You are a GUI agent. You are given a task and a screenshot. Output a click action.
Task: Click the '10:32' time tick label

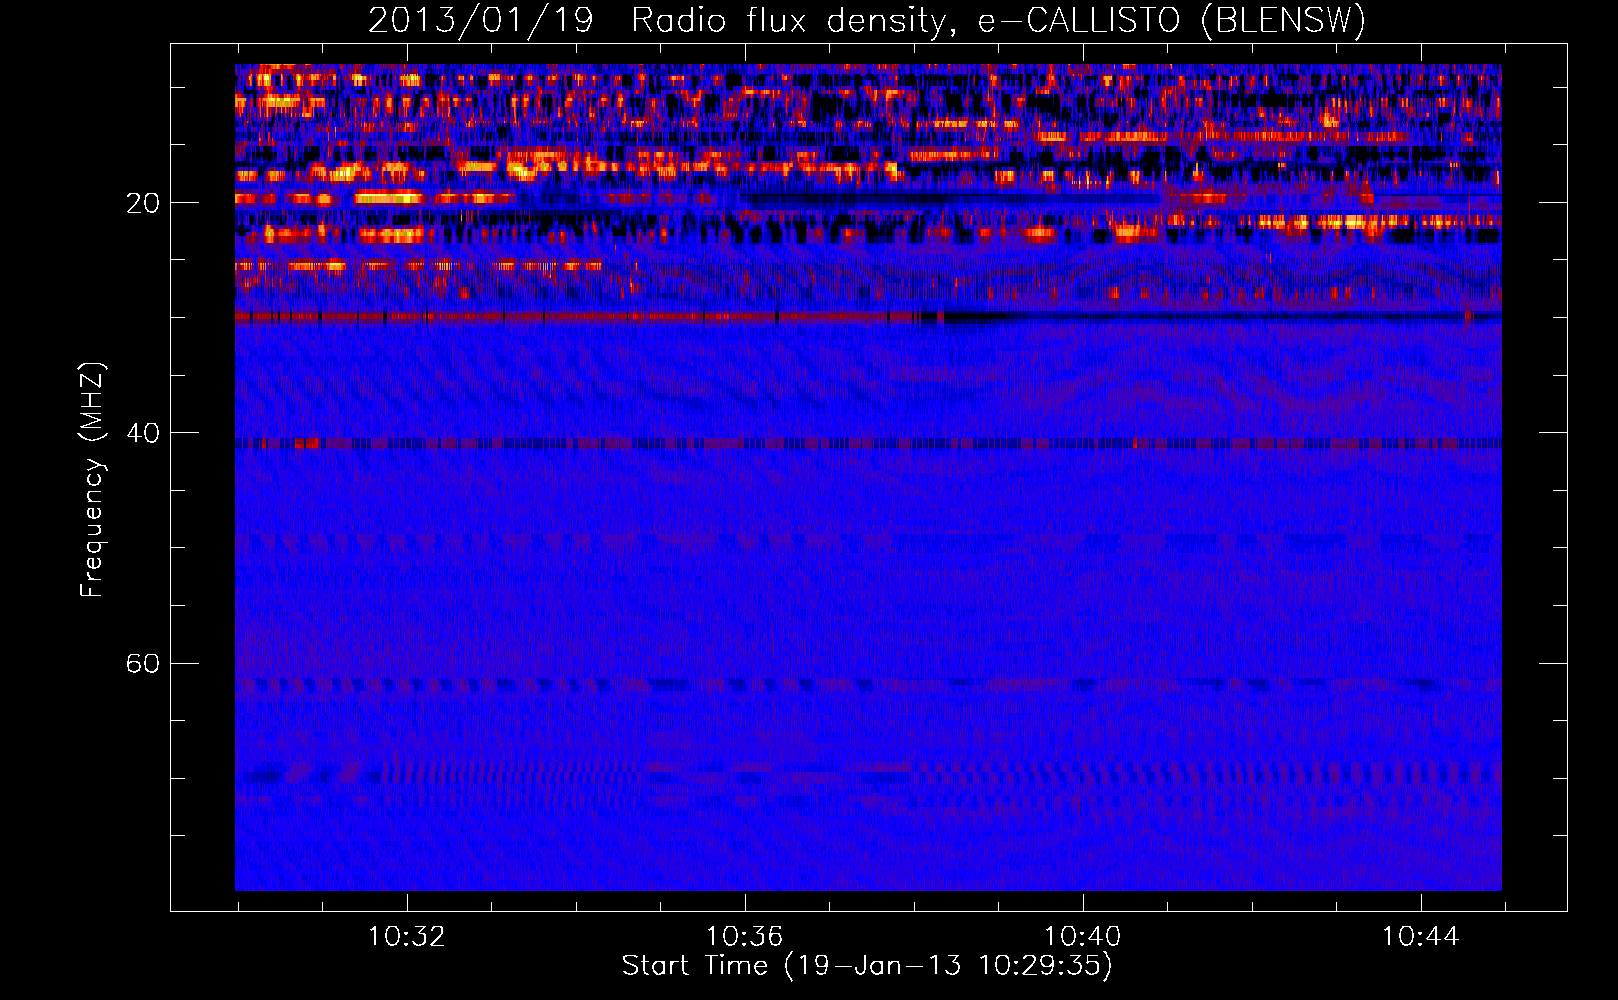[x=406, y=937]
